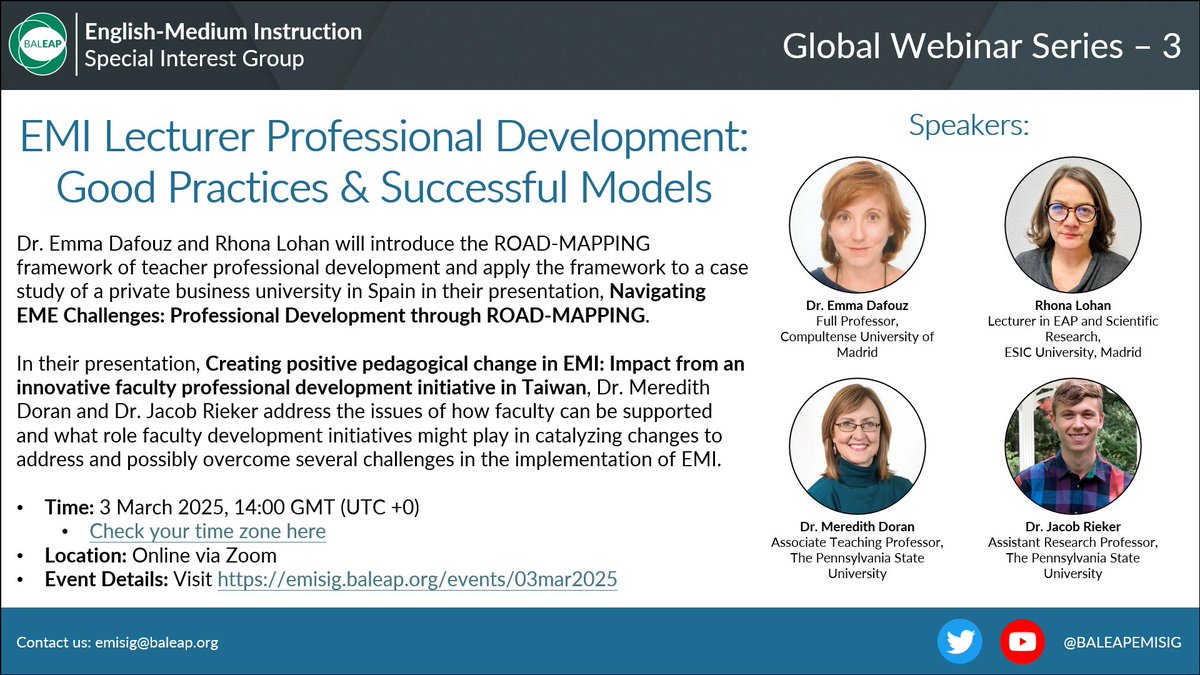Click the red YouTube play symbol
Screen dimensions: 1200x675
pyautogui.click(x=1021, y=640)
